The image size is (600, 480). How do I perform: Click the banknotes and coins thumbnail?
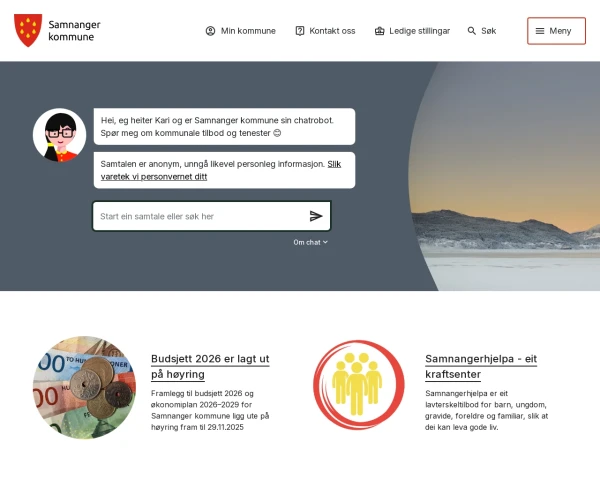coord(84,387)
